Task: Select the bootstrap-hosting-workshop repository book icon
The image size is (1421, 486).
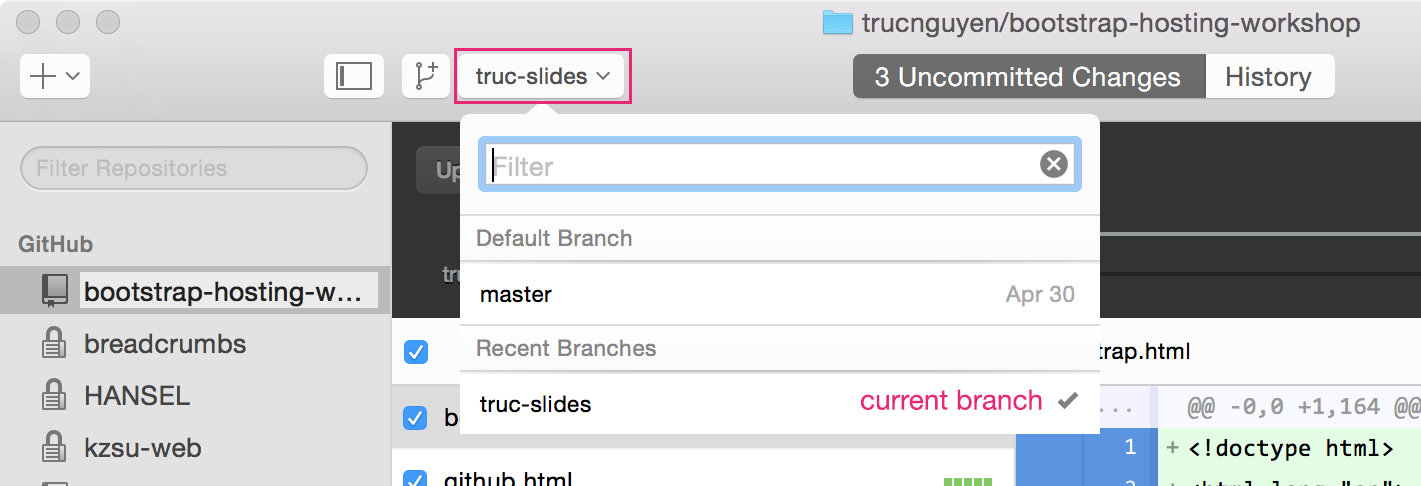Action: click(x=54, y=291)
